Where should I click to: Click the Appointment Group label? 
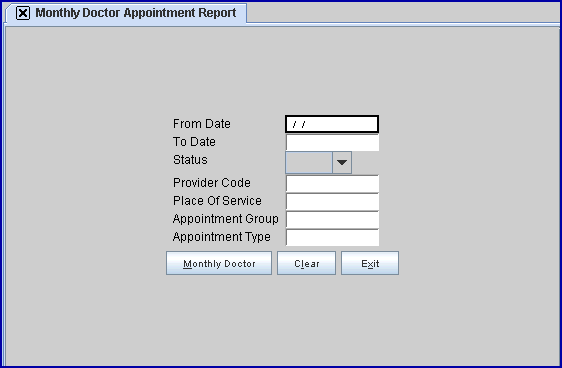coord(225,219)
